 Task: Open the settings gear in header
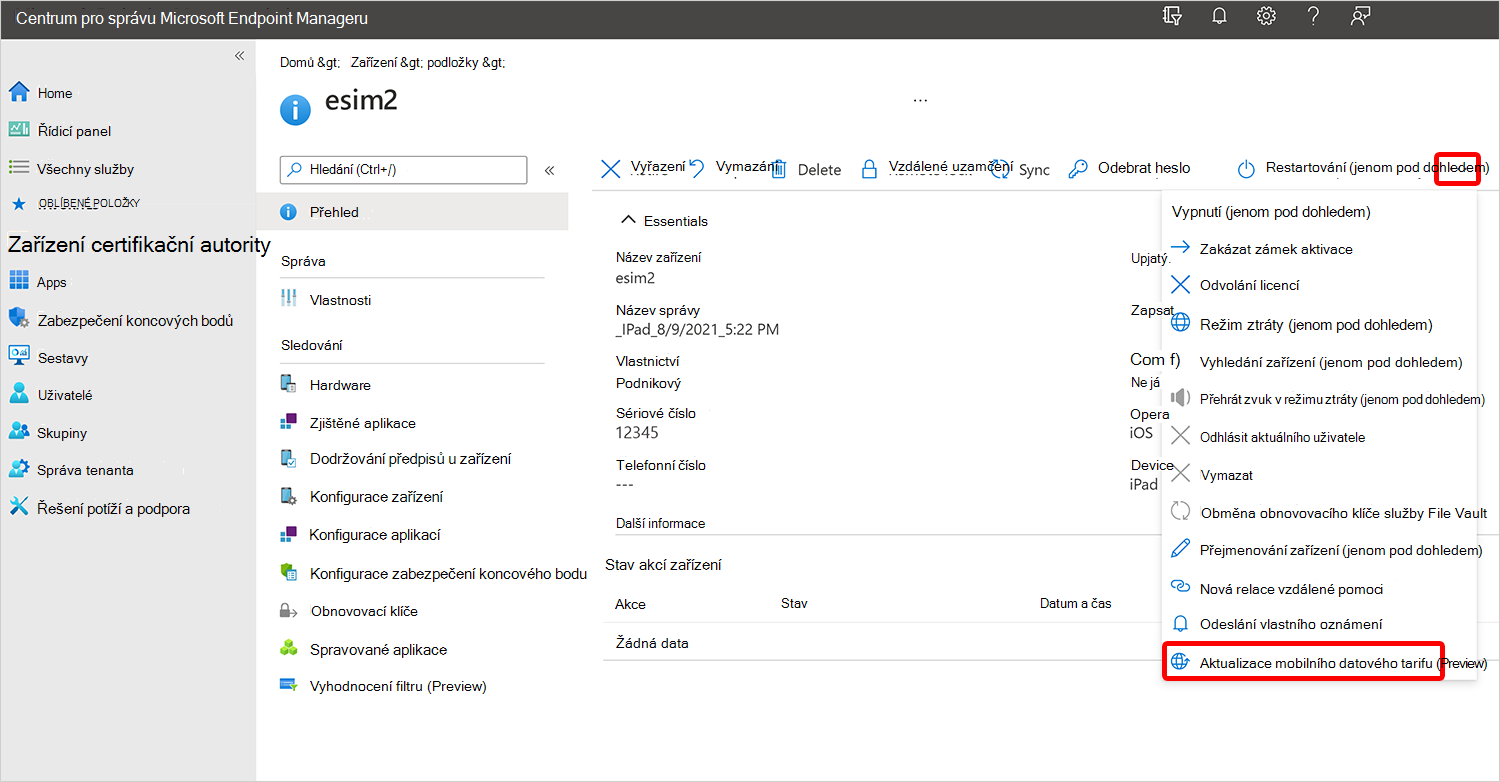1266,16
